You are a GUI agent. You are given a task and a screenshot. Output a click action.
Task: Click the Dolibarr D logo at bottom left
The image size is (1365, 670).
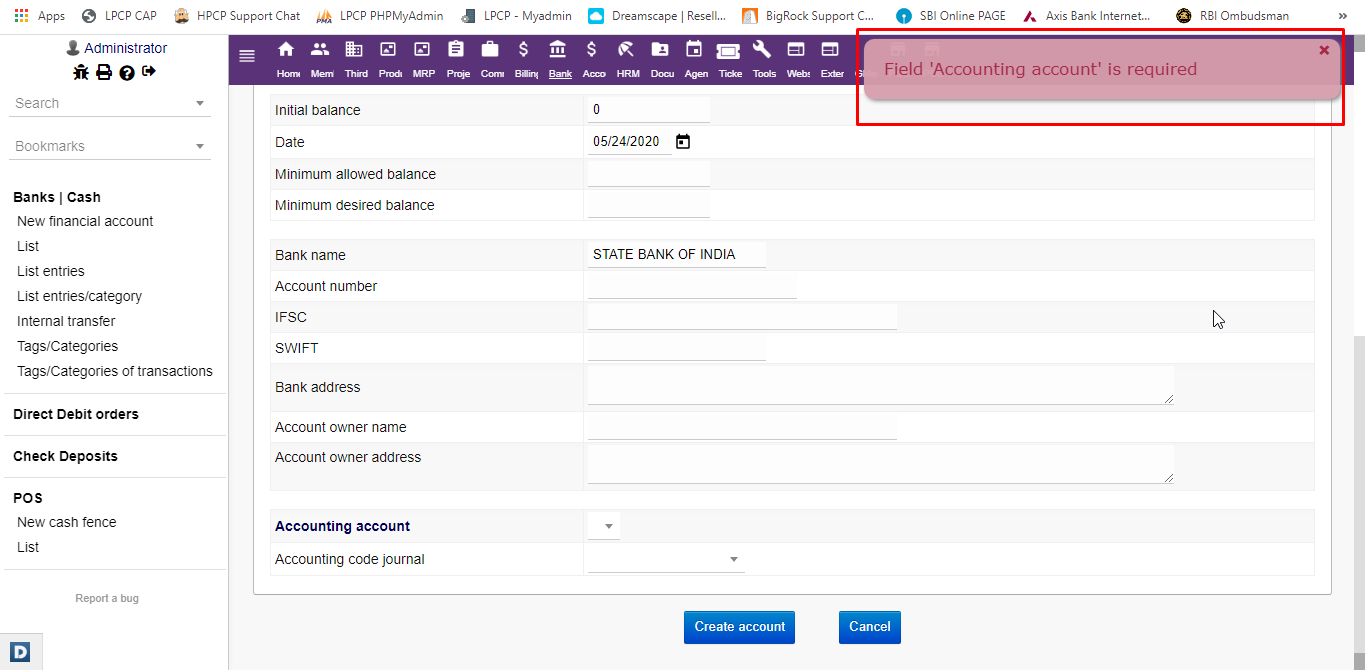tap(21, 651)
